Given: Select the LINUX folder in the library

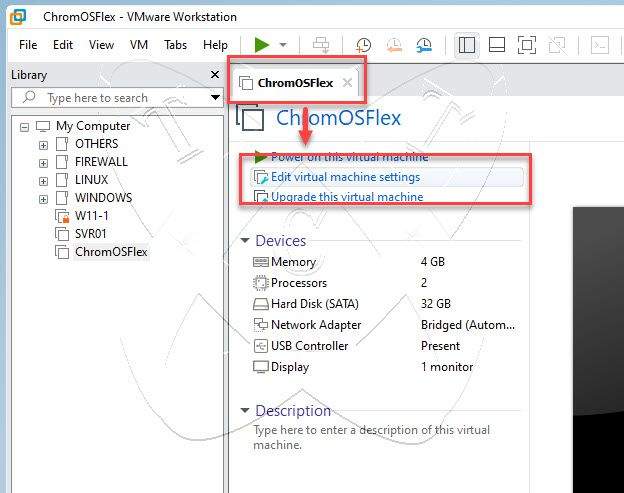Looking at the screenshot, I should point(91,180).
